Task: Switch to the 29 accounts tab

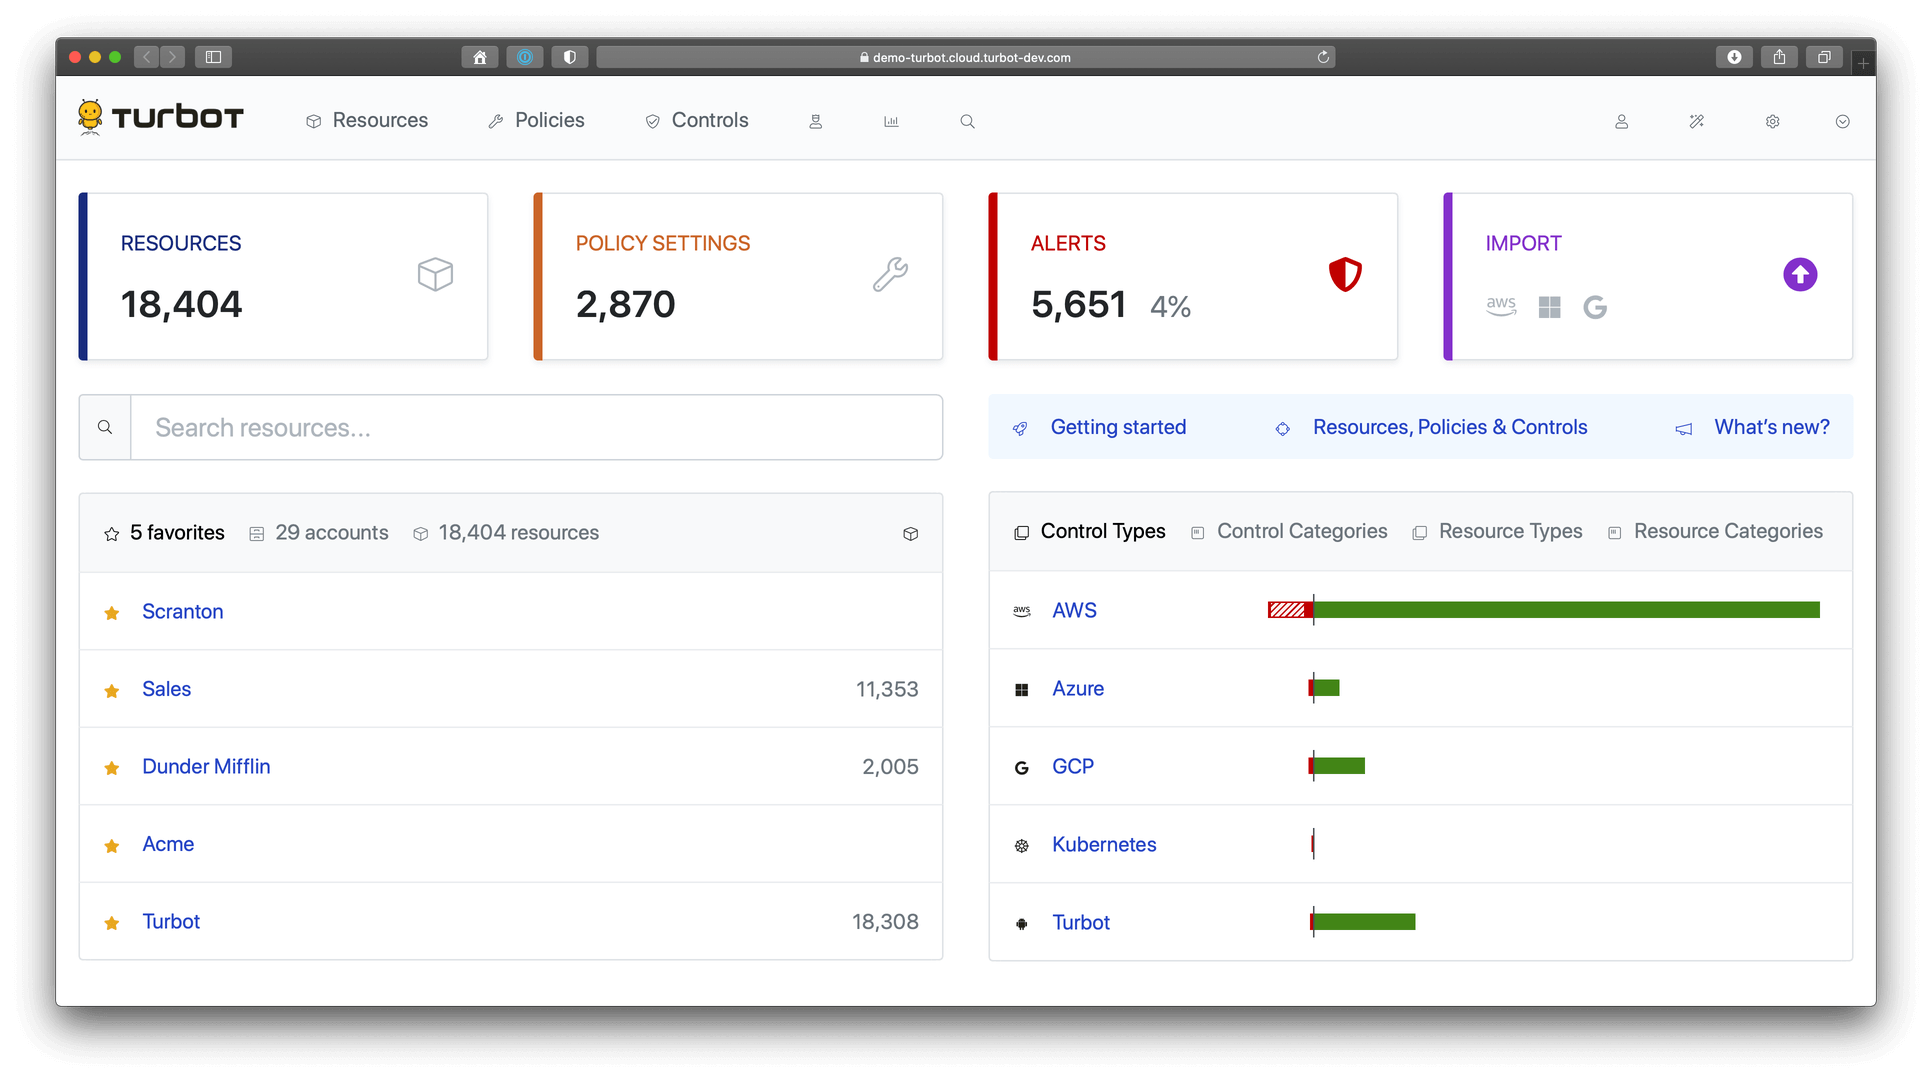Action: point(319,533)
